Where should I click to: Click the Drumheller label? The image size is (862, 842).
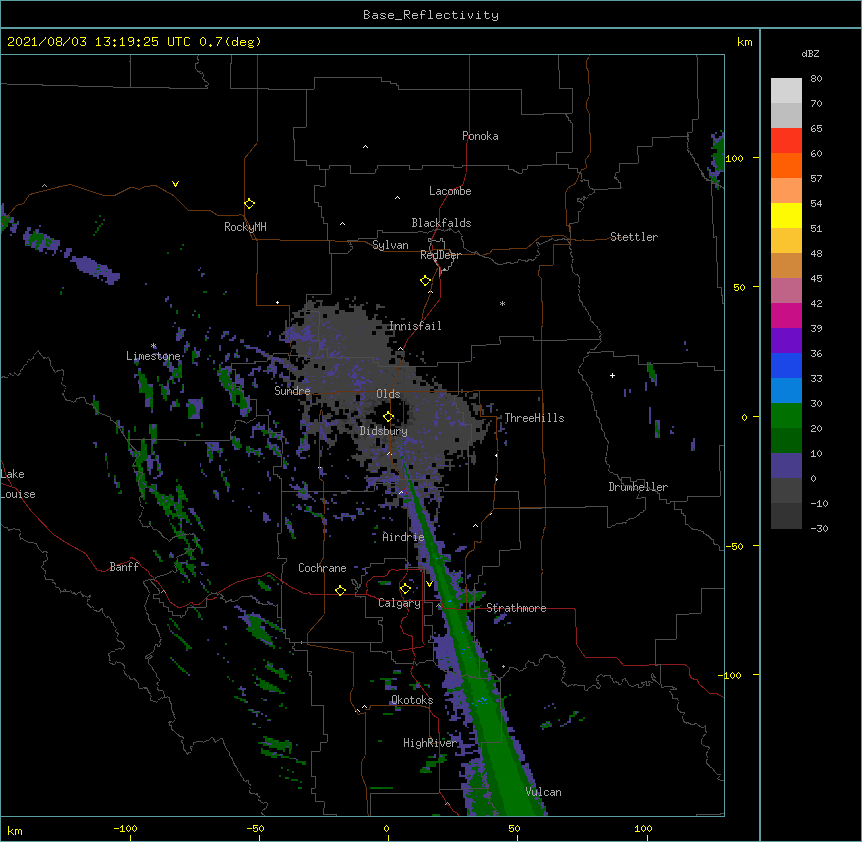pos(638,487)
